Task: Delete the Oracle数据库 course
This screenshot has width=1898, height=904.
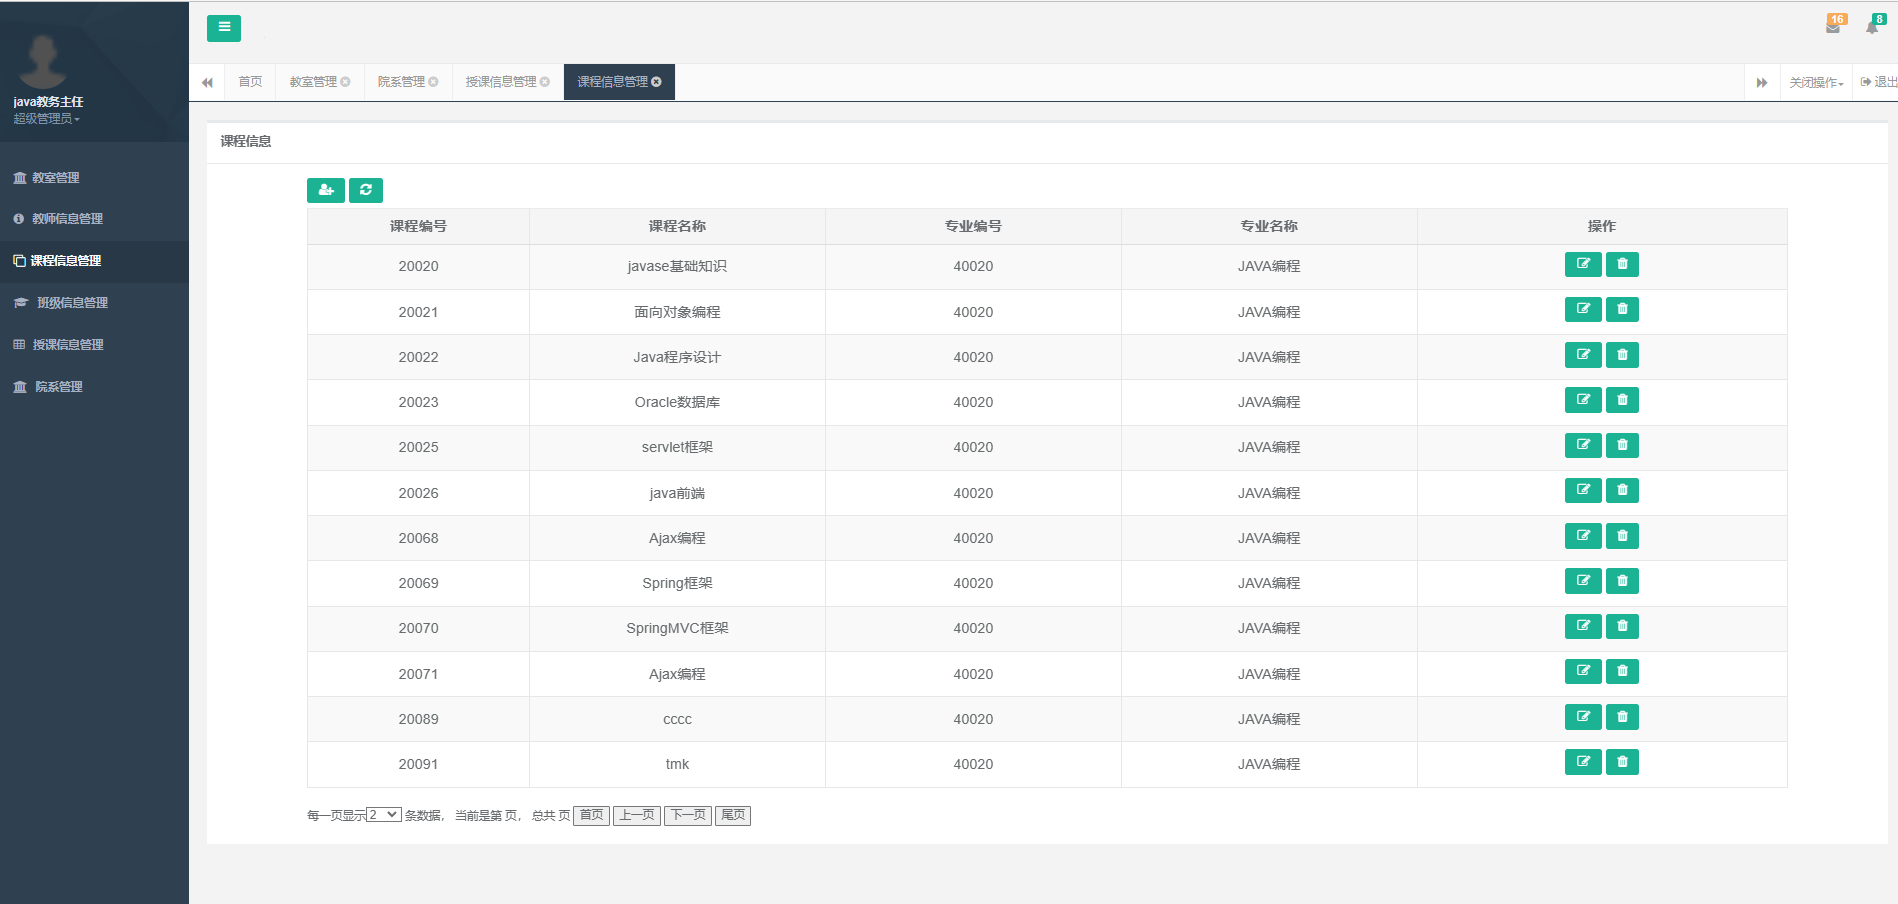Action: pos(1622,400)
